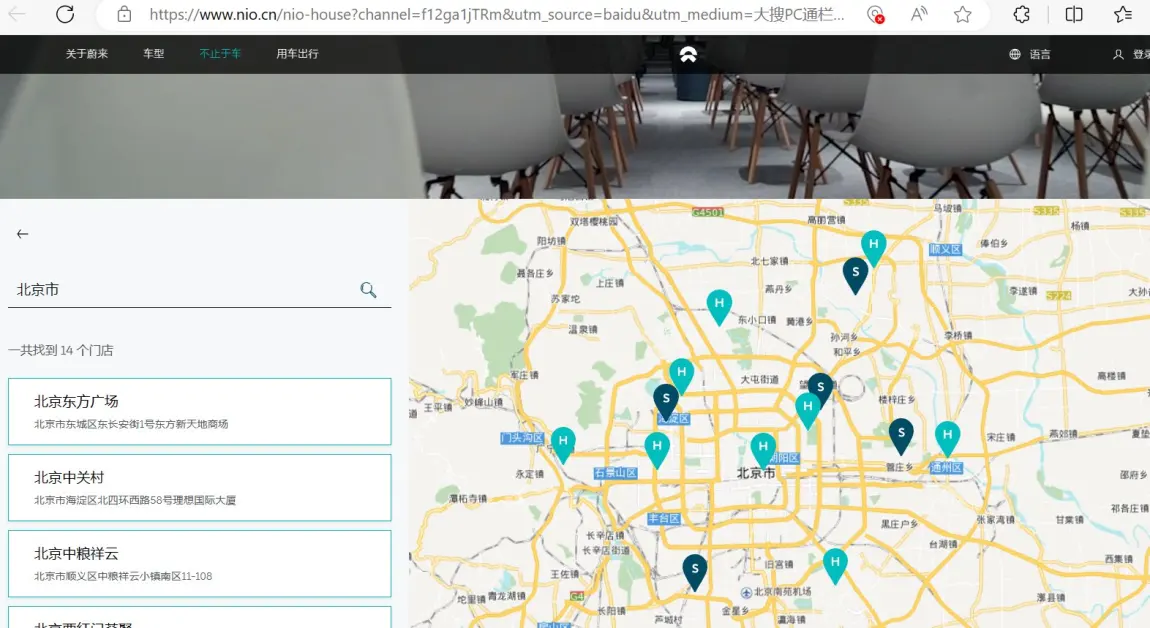
Task: Select the S marker right of 大屯街道
Action: [821, 387]
